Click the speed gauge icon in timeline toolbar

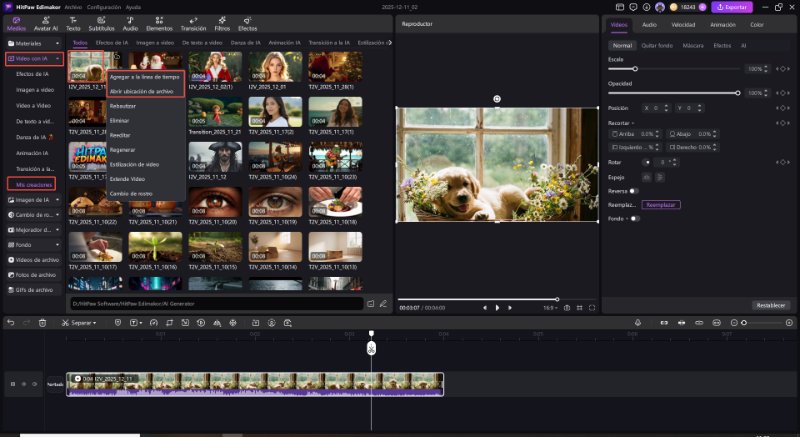tap(154, 323)
